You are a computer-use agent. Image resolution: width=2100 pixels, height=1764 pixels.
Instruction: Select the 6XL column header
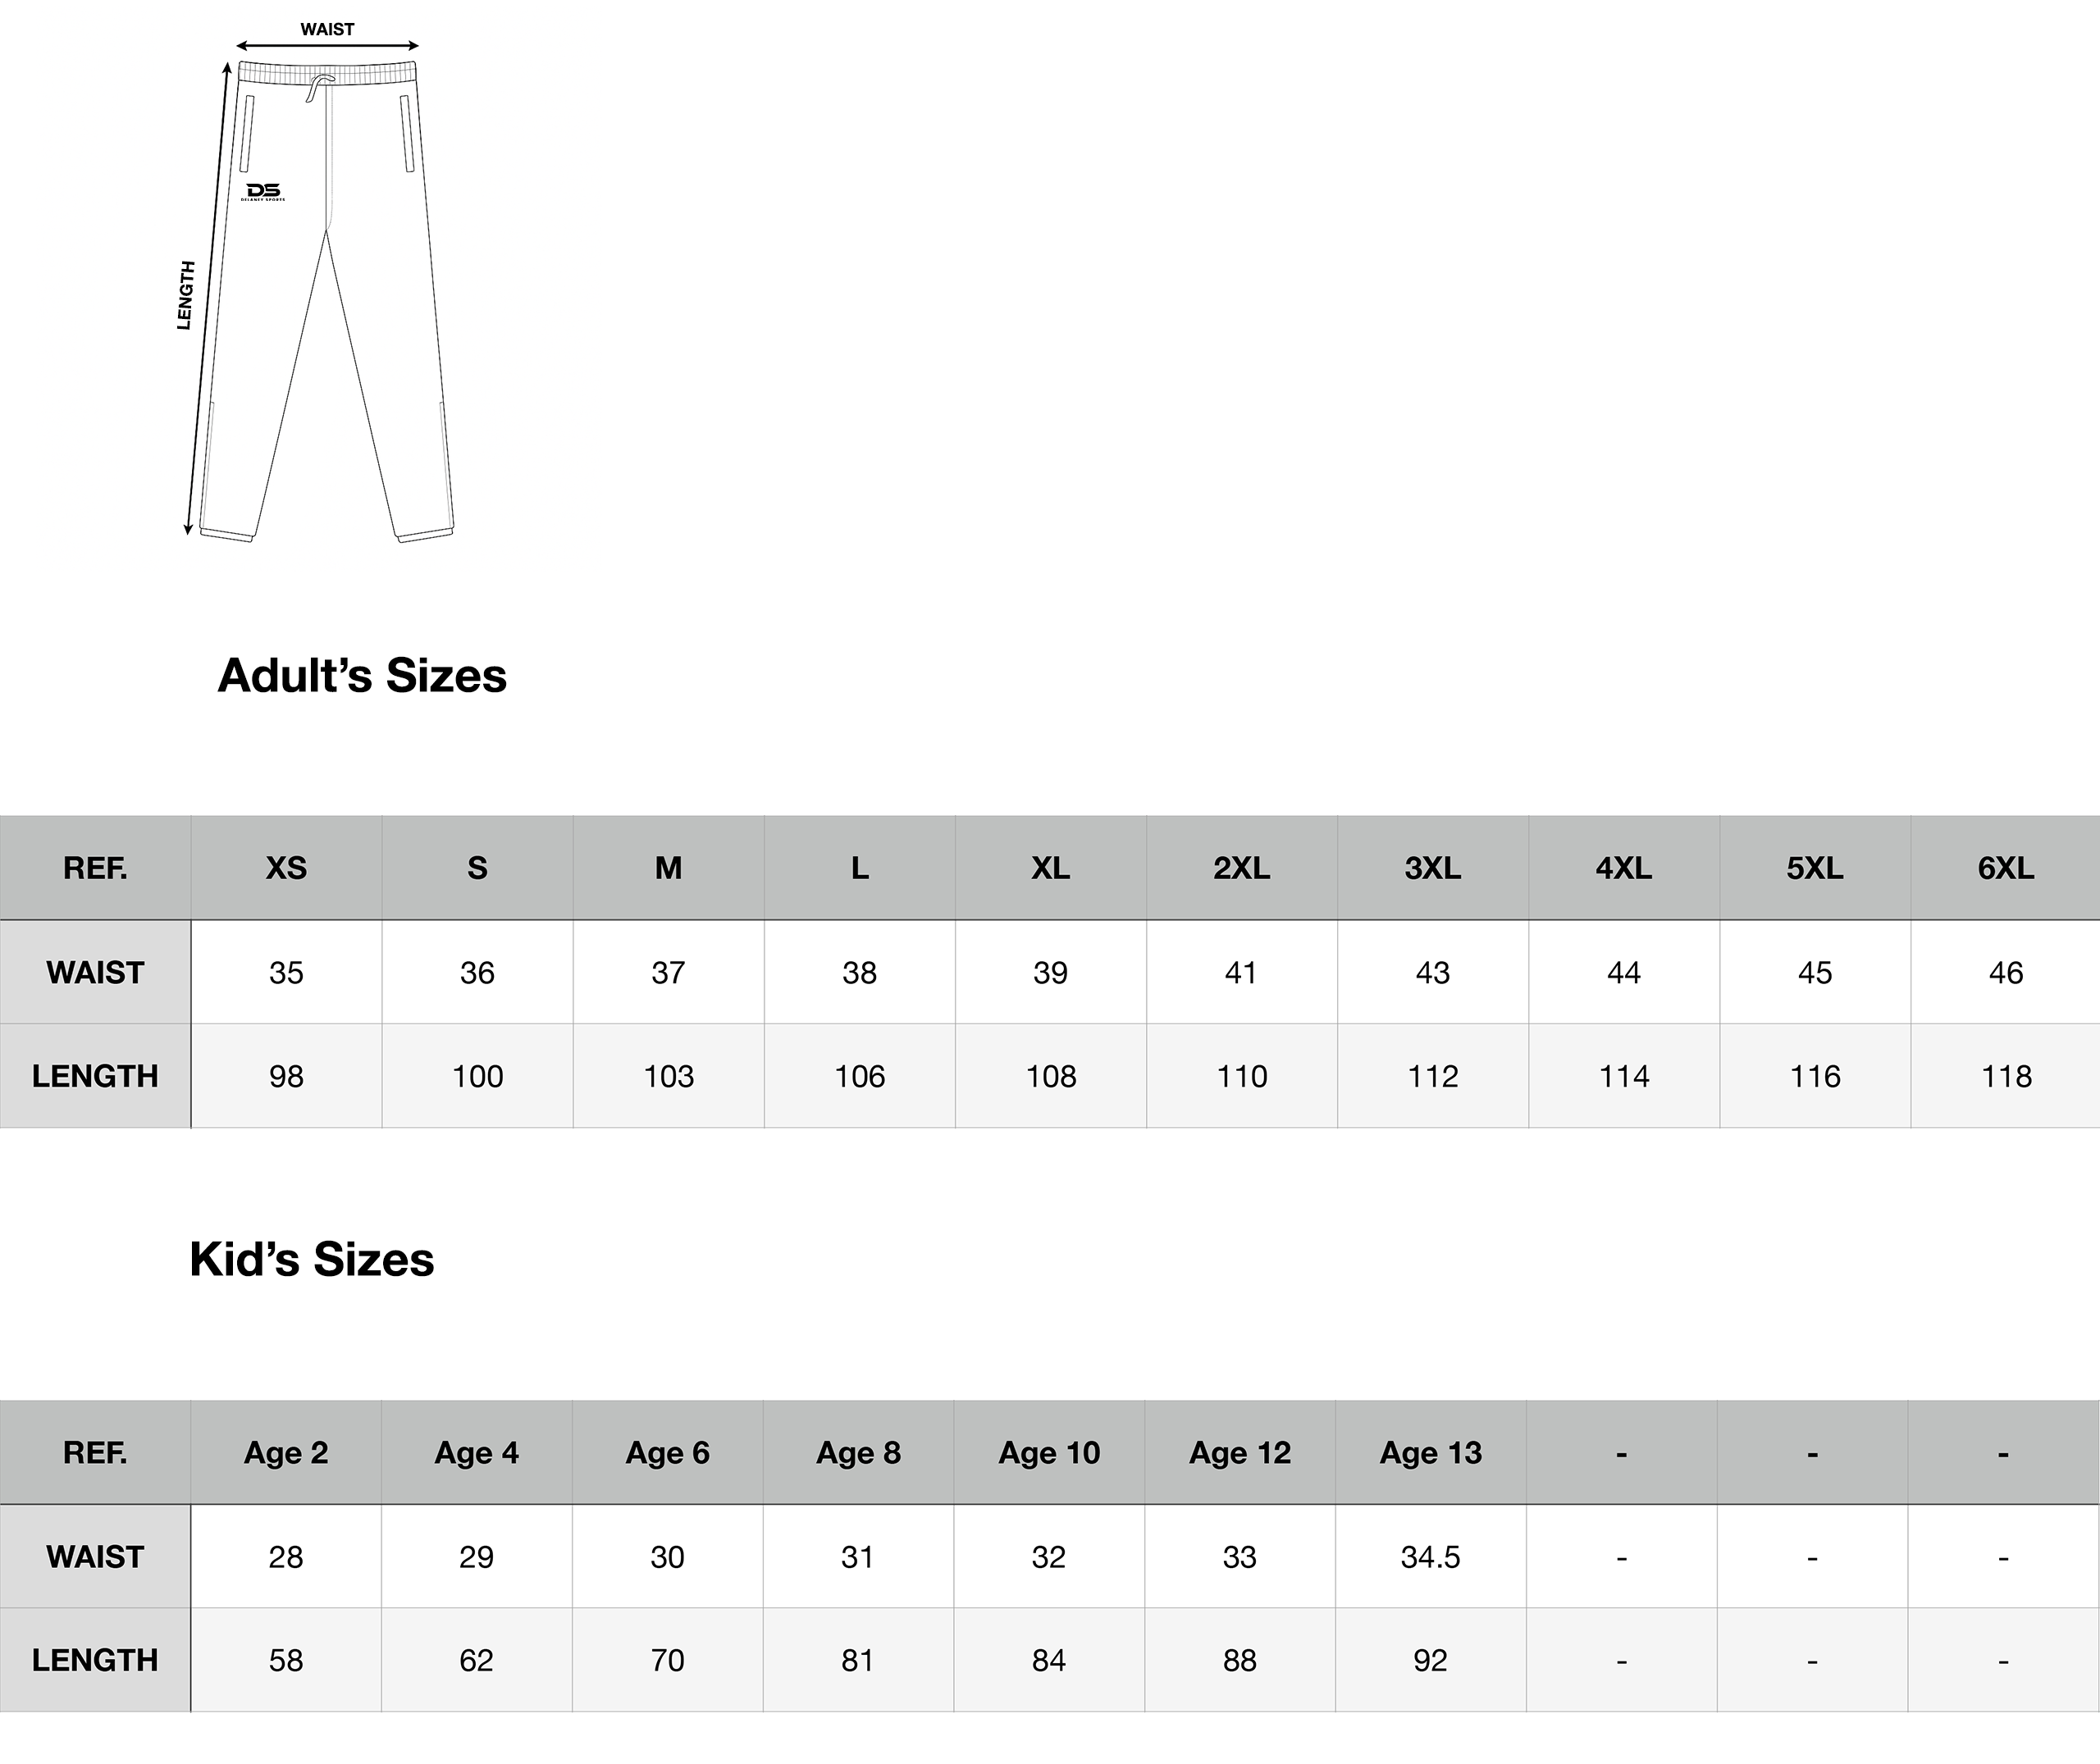[2005, 868]
